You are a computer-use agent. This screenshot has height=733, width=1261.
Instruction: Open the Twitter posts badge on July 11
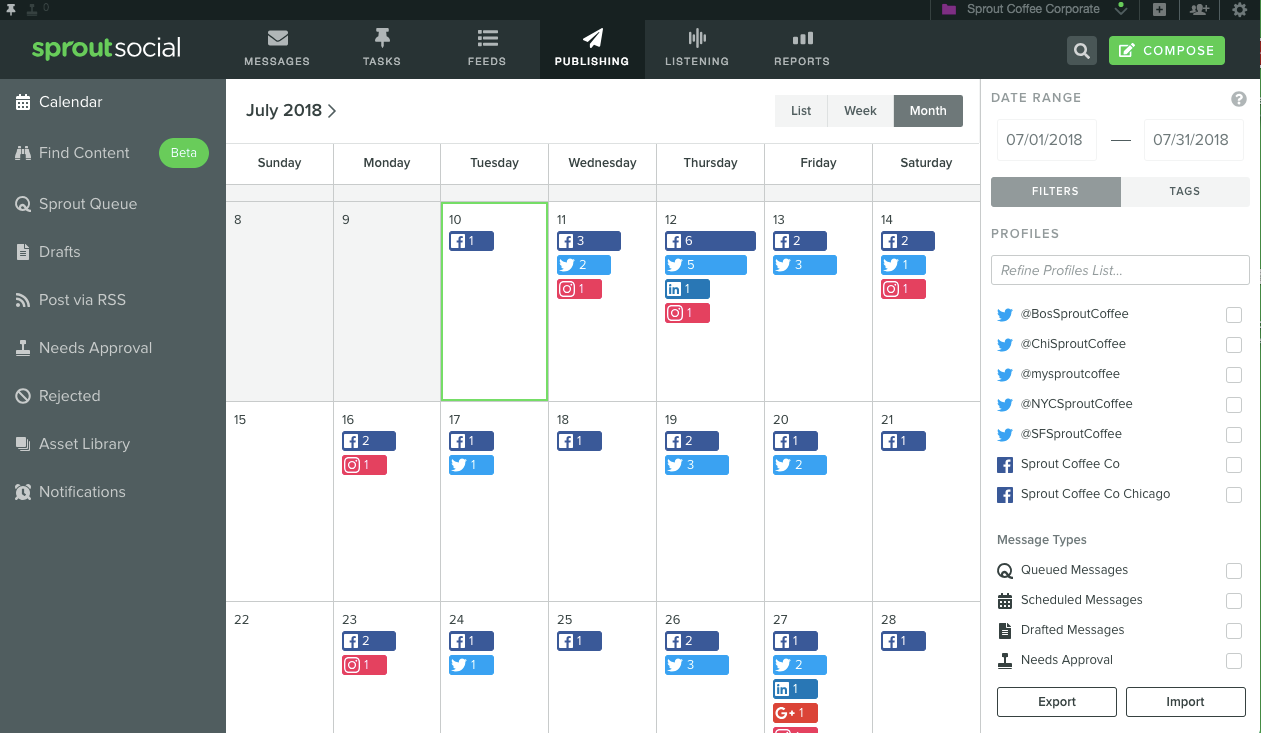click(x=584, y=265)
